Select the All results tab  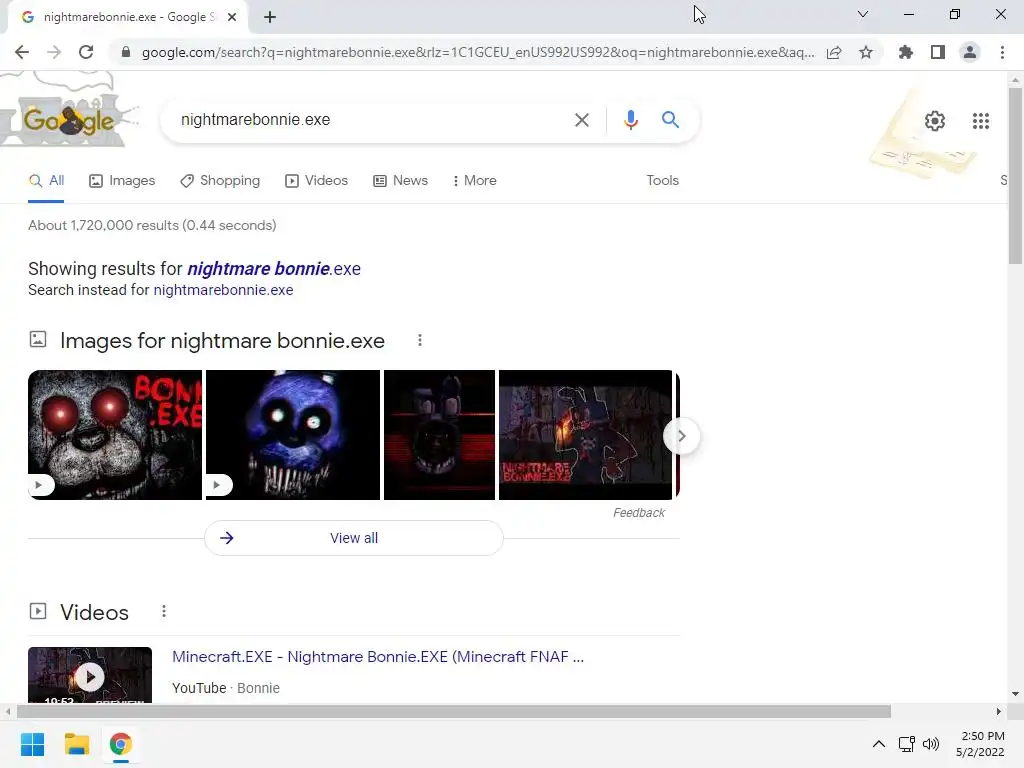point(46,181)
